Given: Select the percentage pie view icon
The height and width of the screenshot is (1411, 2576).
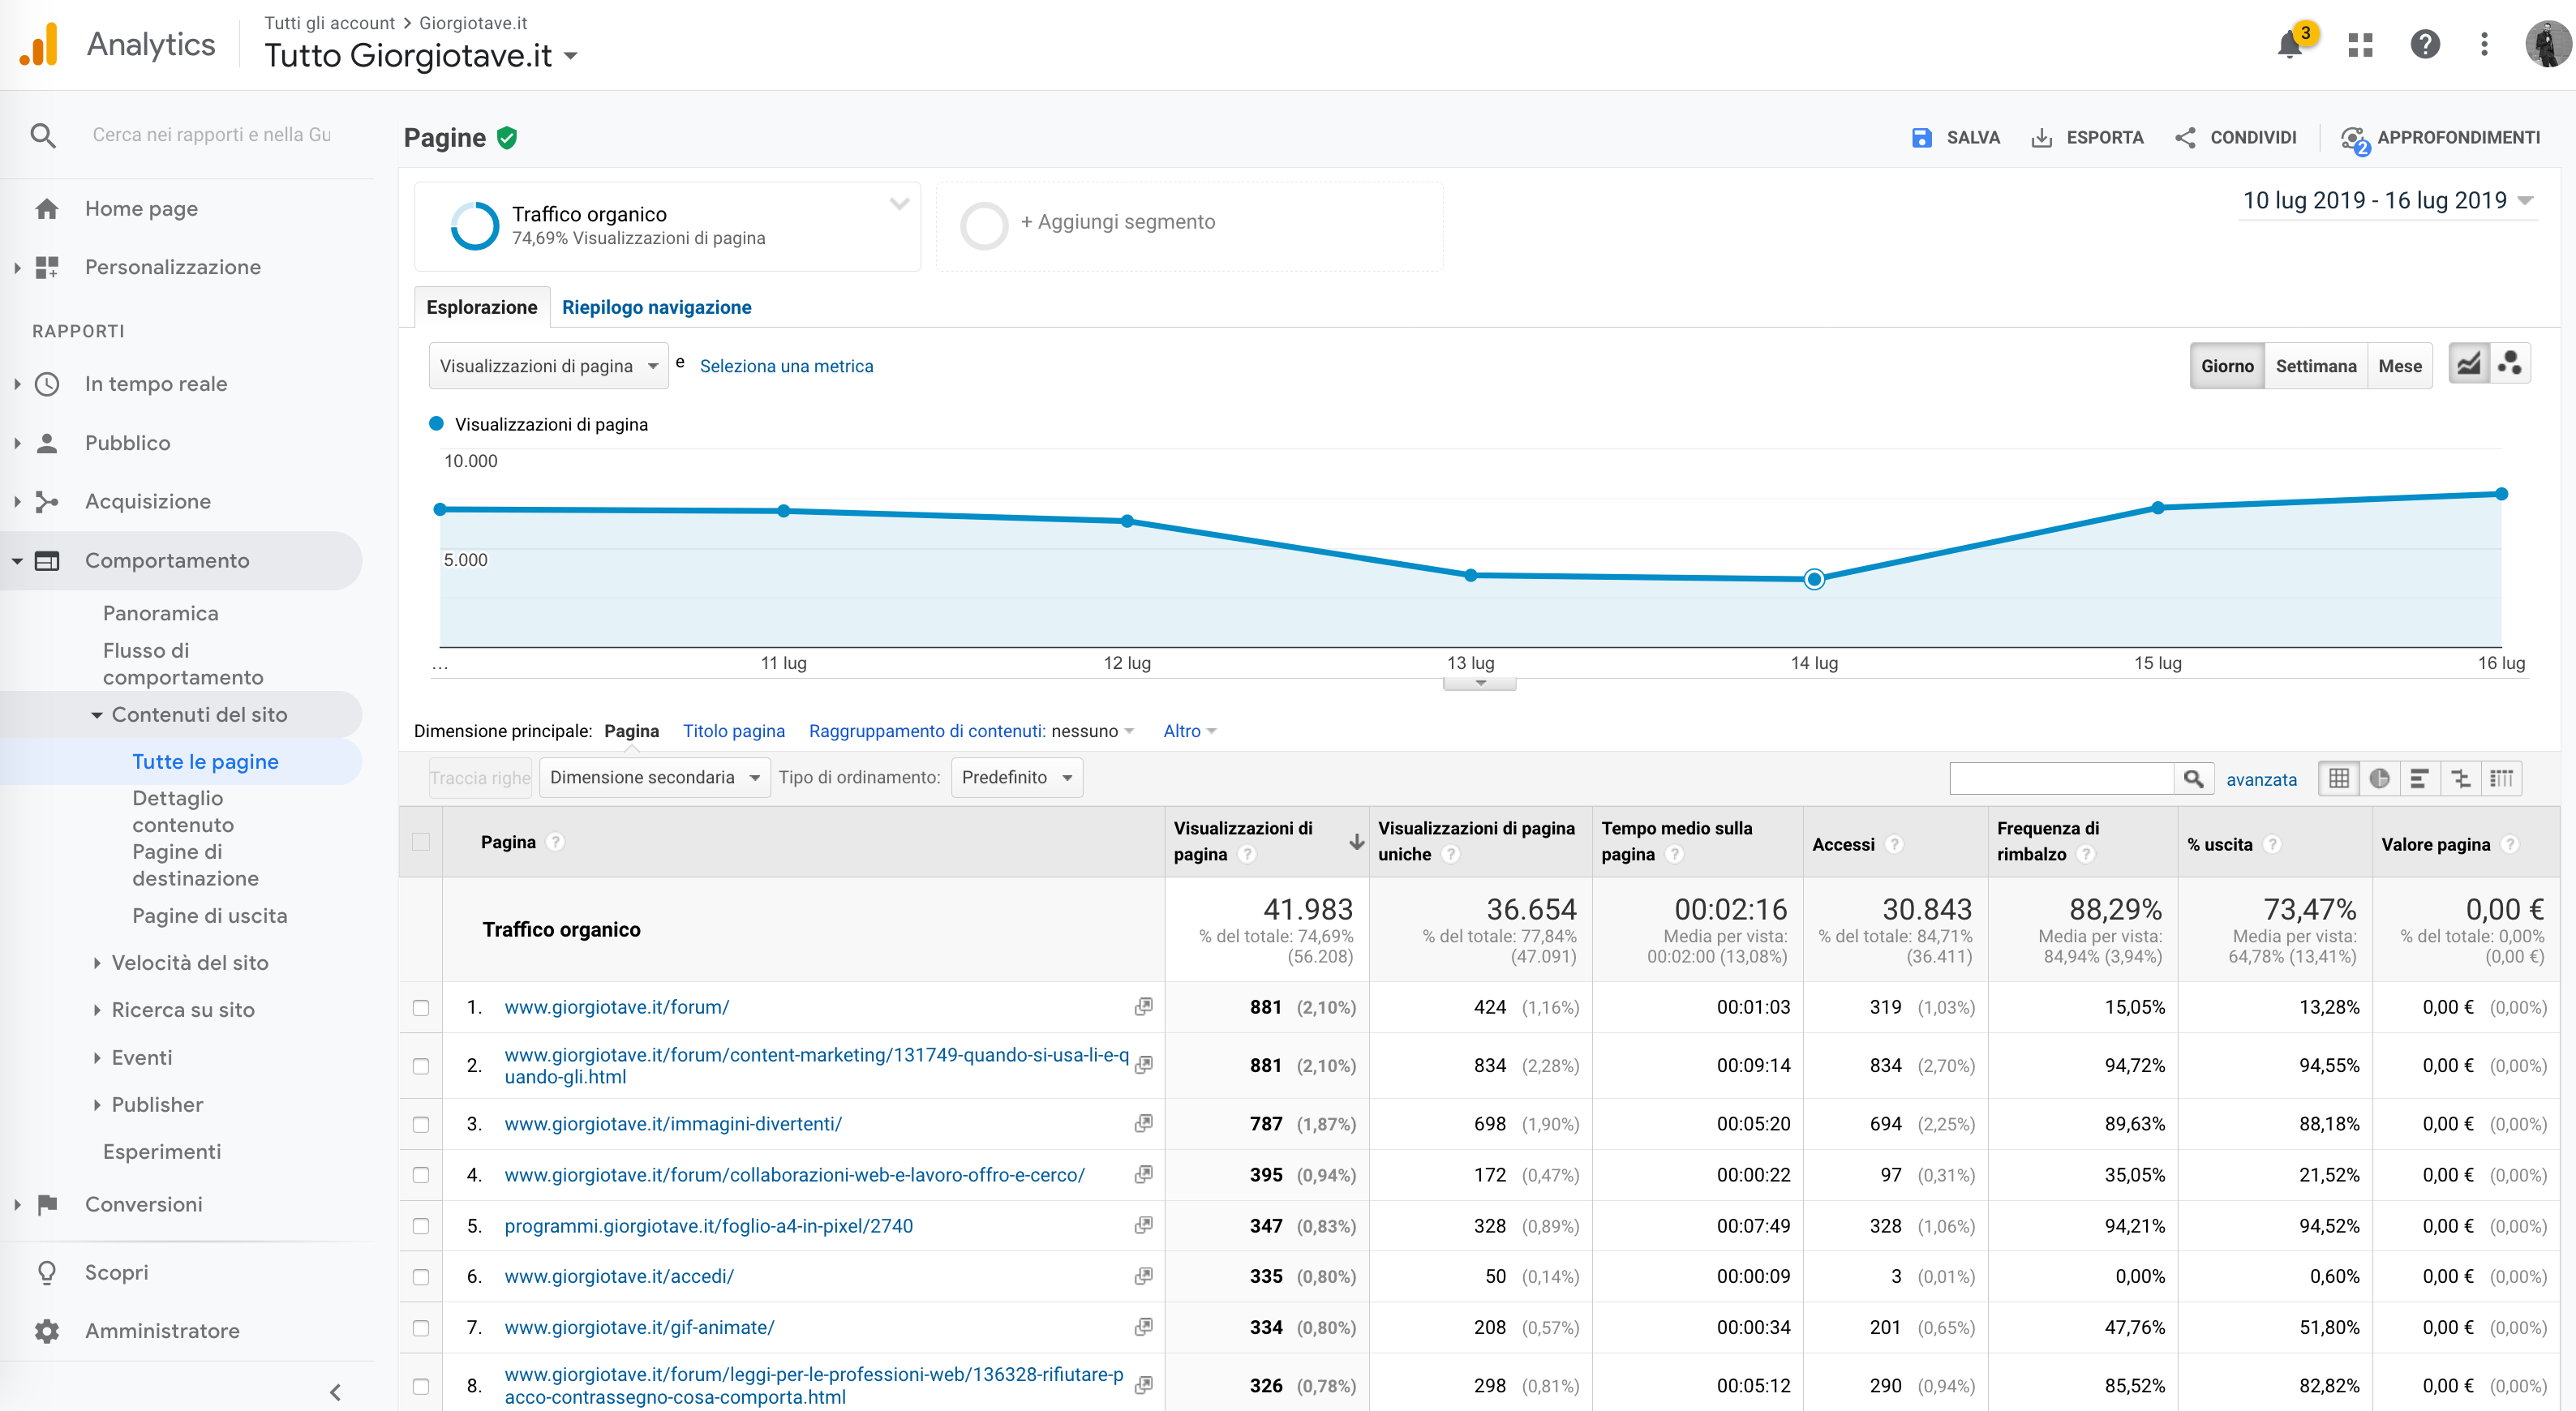Looking at the screenshot, I should click(2380, 778).
